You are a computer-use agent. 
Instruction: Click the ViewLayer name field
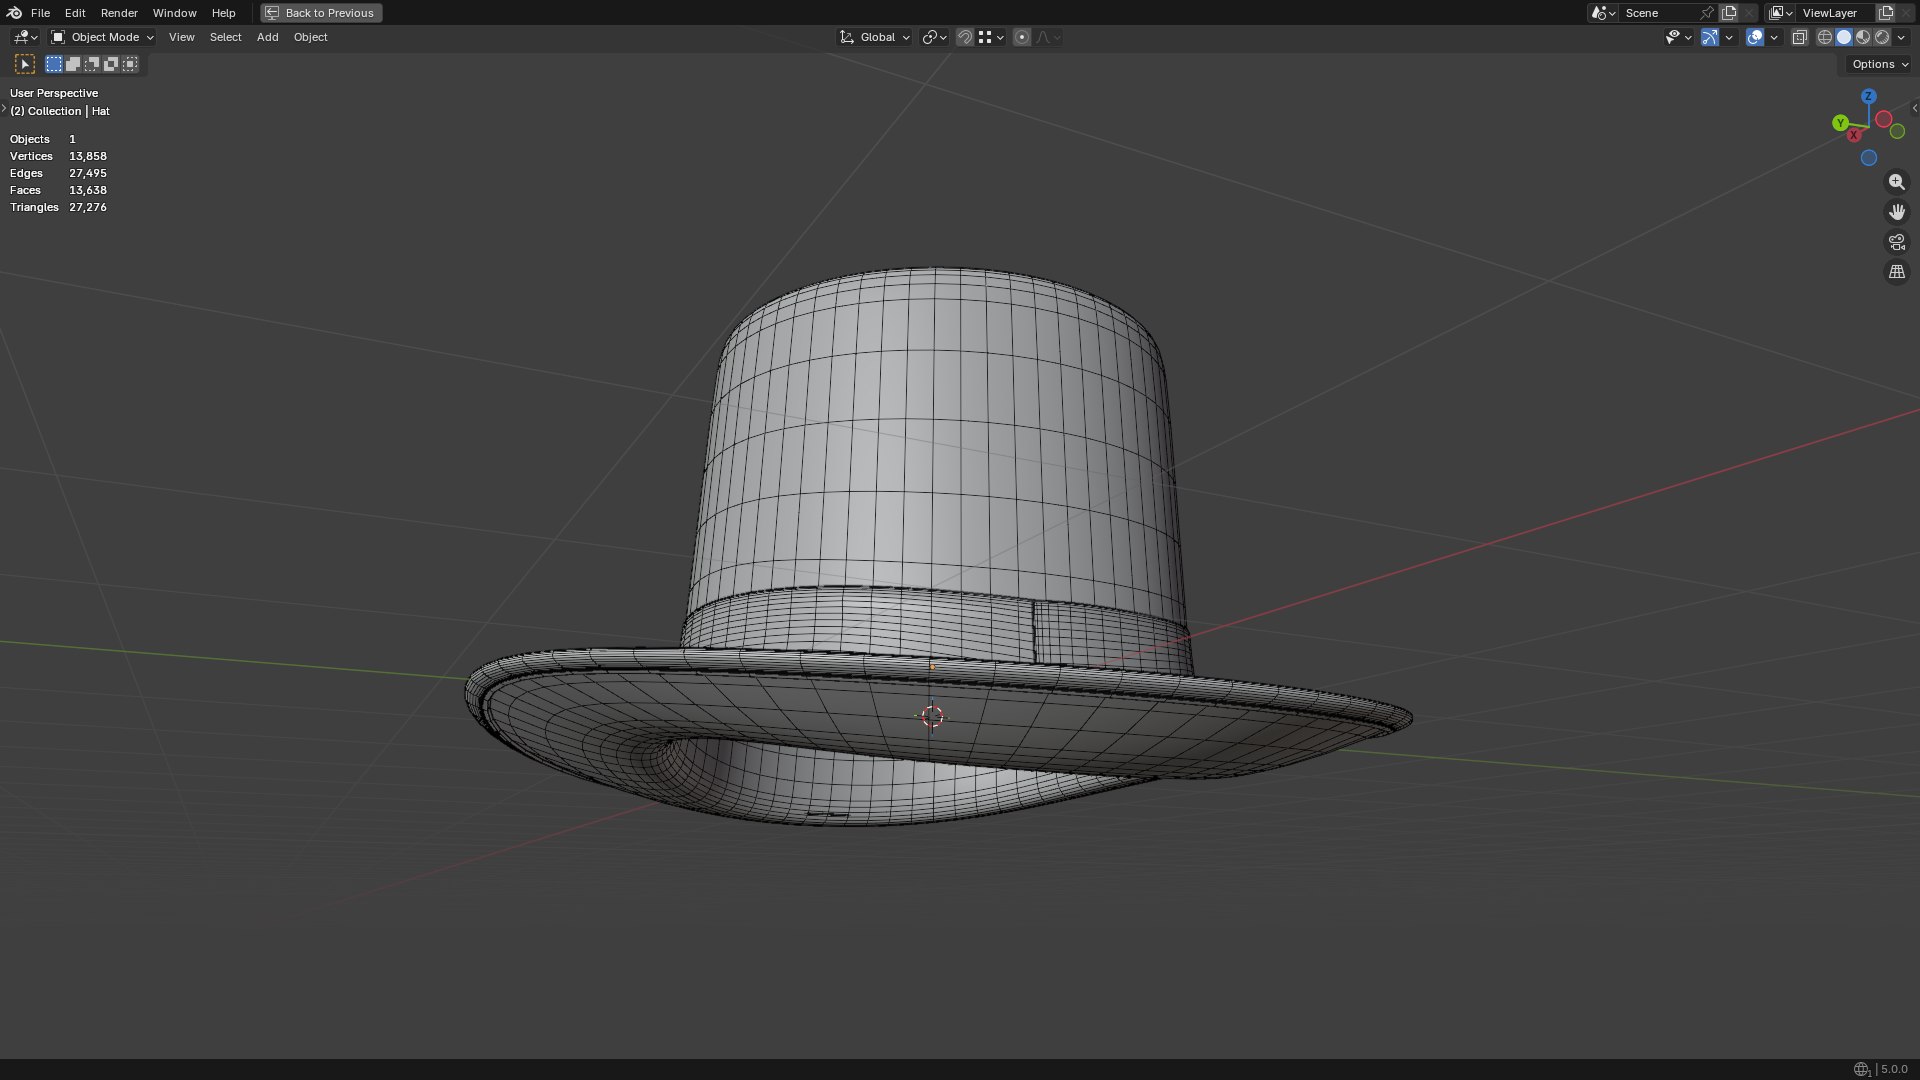1836,13
